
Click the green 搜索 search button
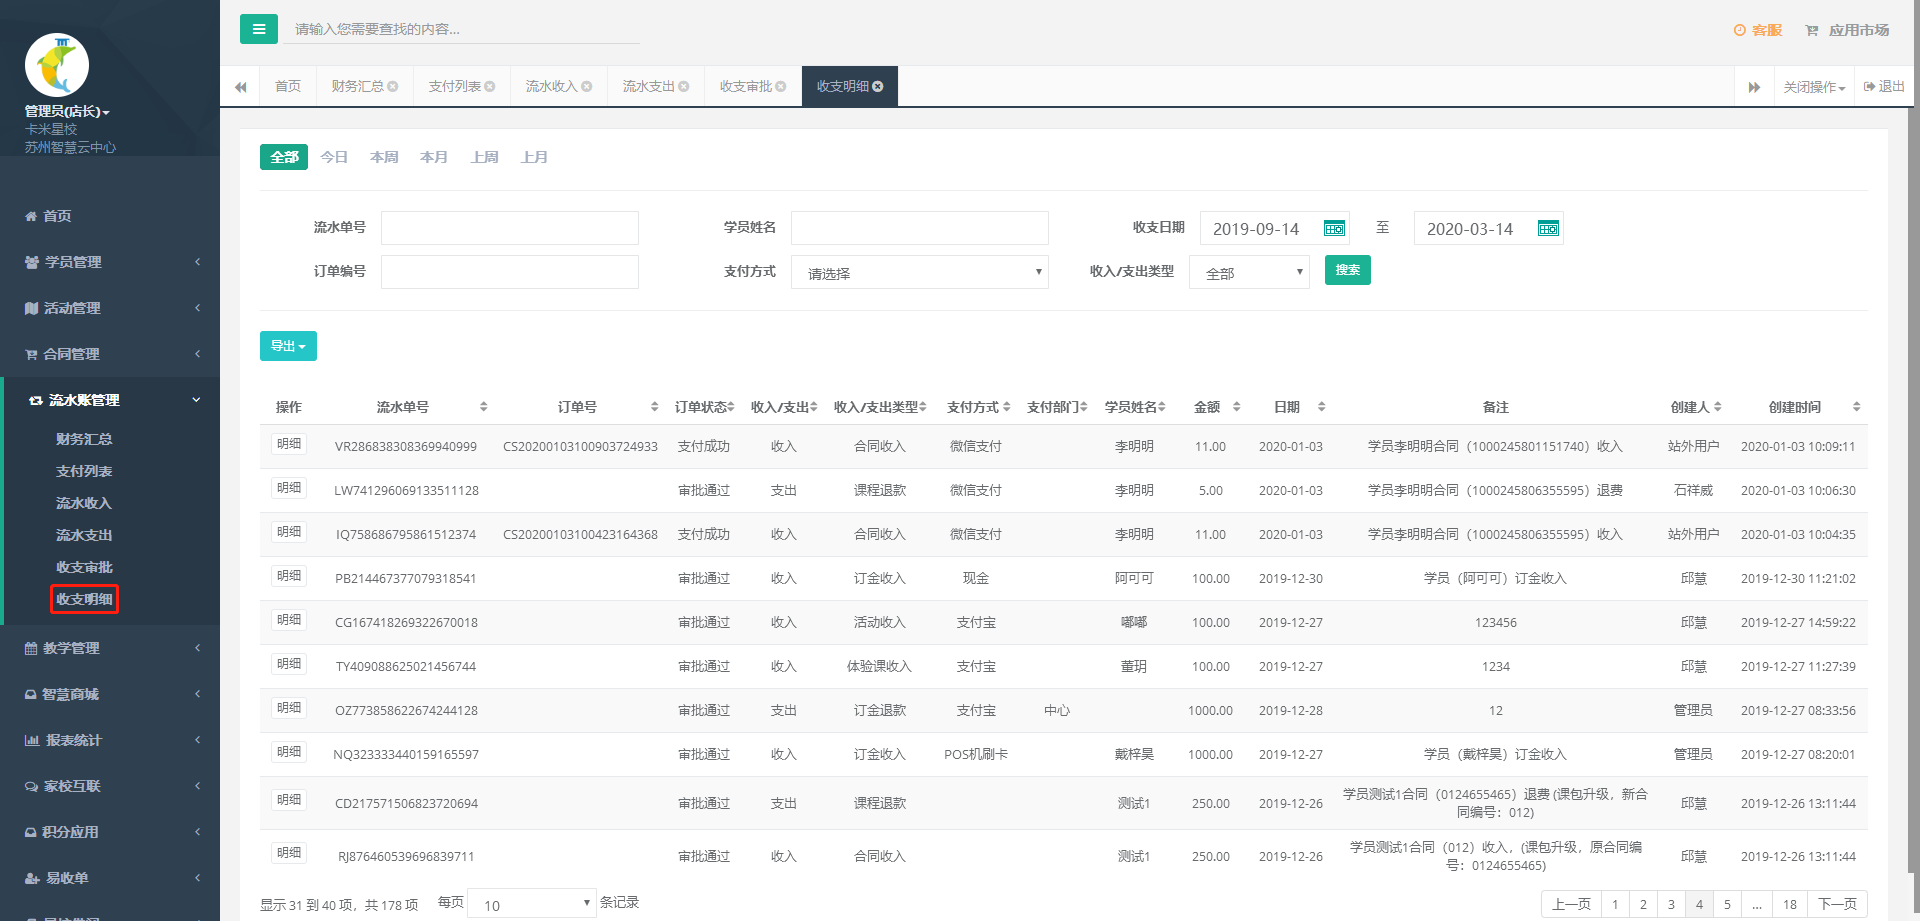click(x=1347, y=270)
